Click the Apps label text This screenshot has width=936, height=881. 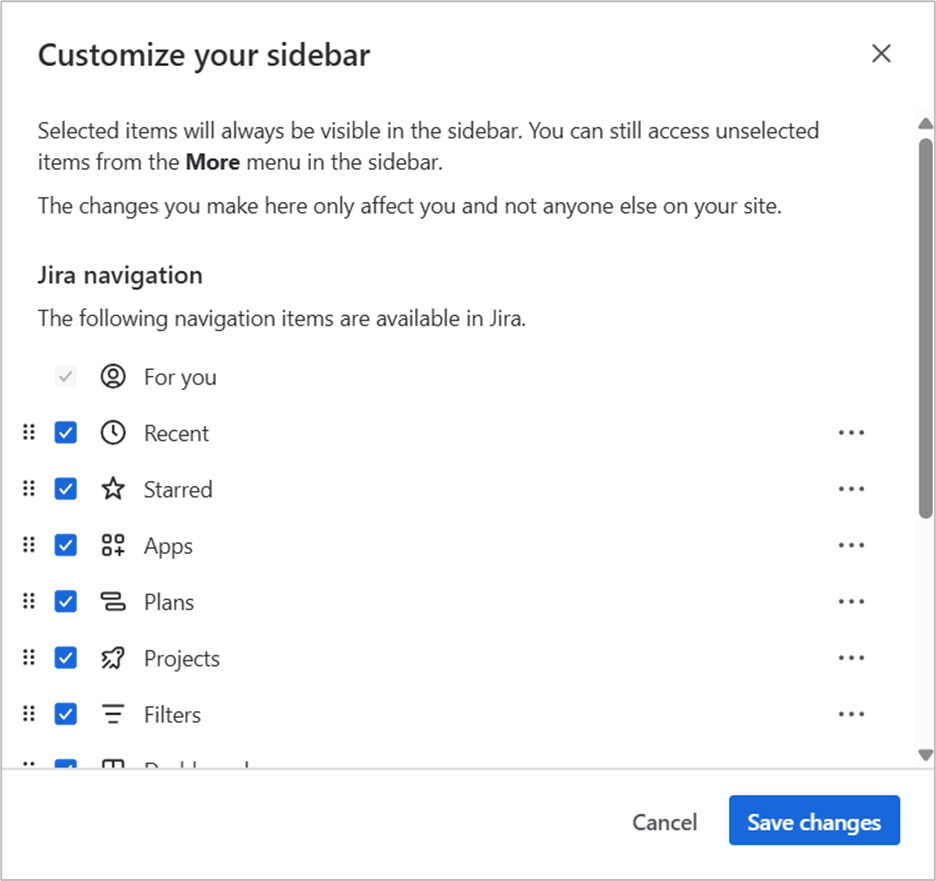(168, 547)
